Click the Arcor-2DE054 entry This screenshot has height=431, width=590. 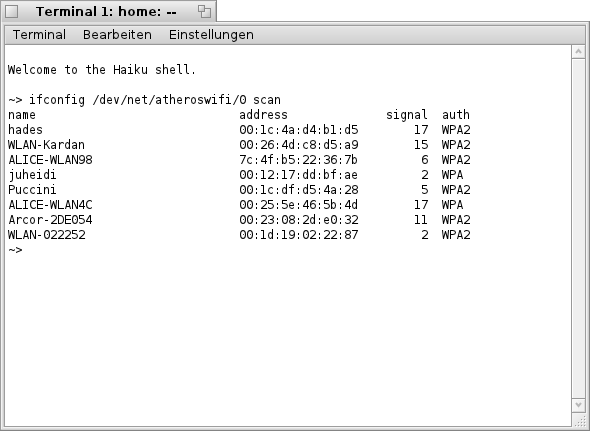[50, 220]
